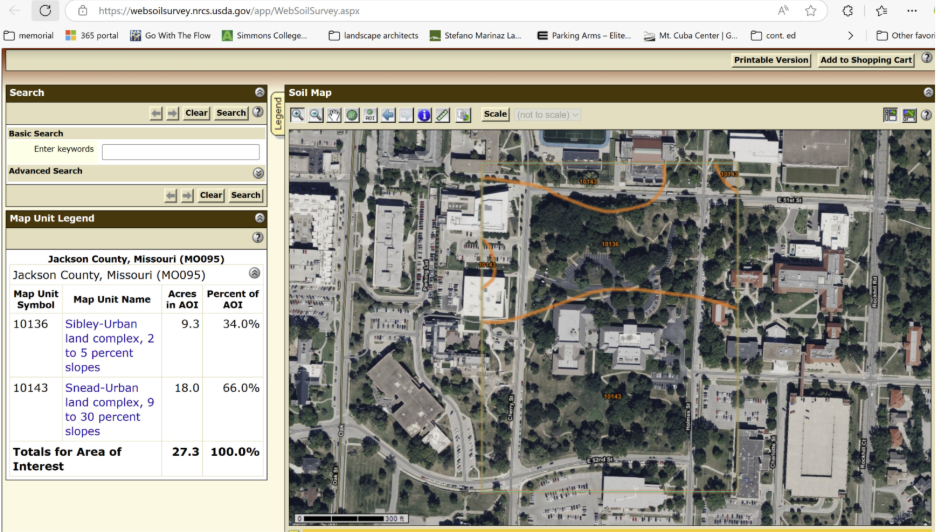
Task: Select the Zoom In map tool
Action: point(298,115)
